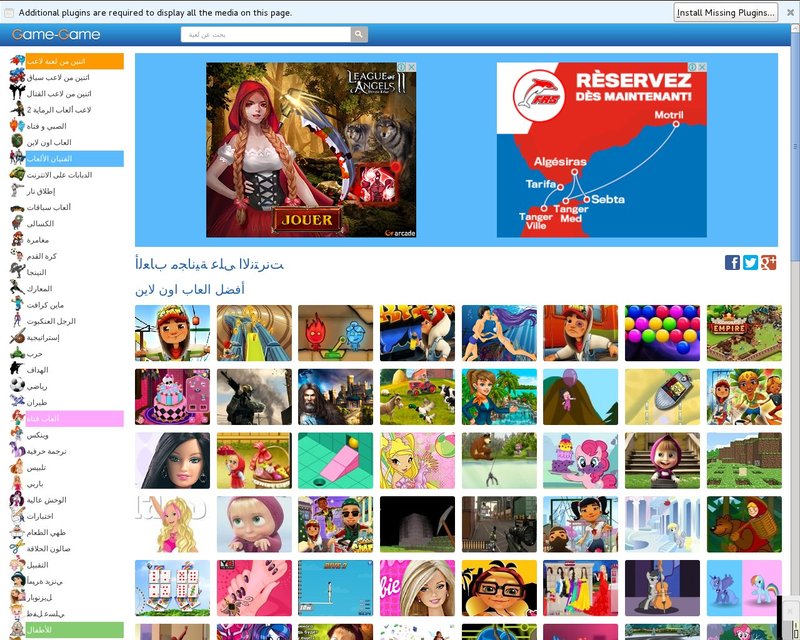Focus the game search input field

(266, 34)
